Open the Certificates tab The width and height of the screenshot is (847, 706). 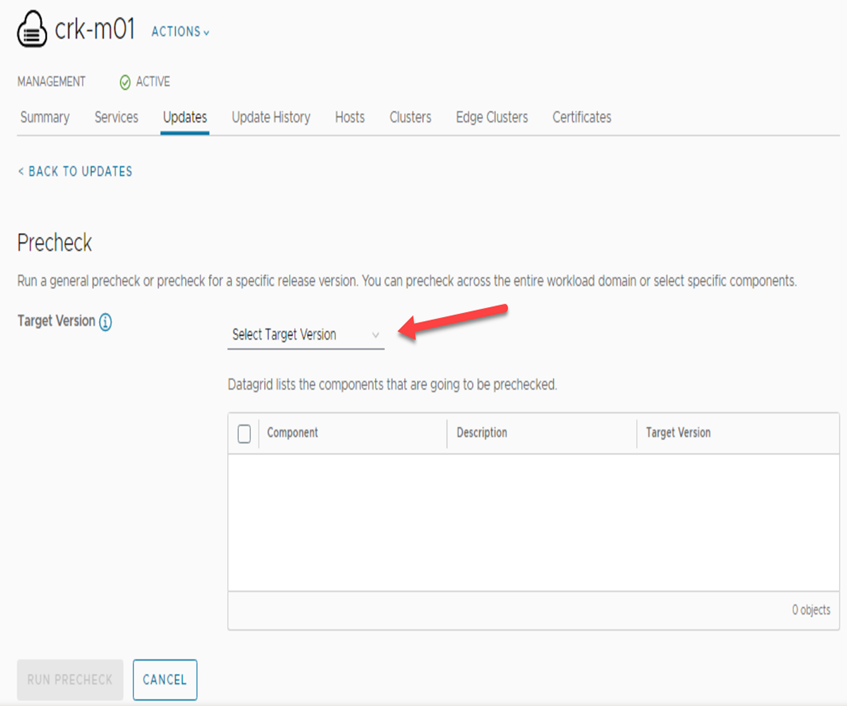click(582, 117)
